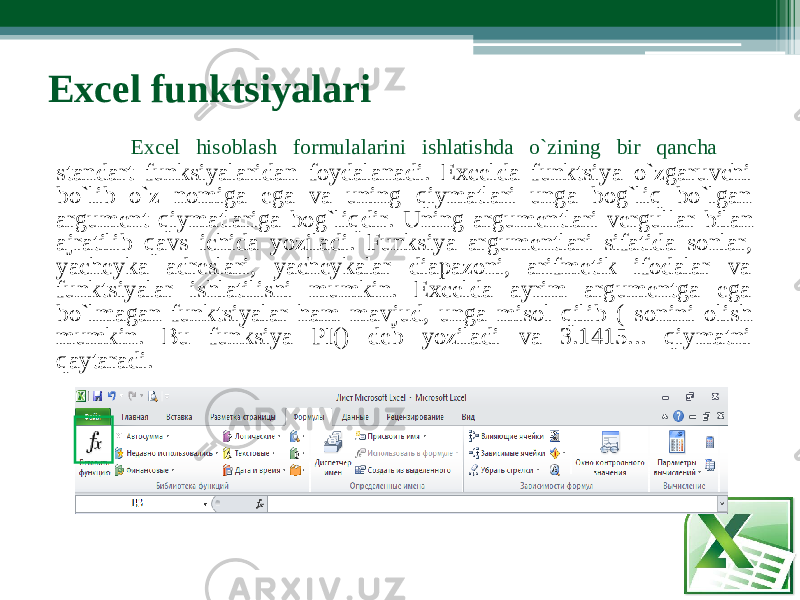This screenshot has width=800, height=600.
Task: Click Создать из выделенного button
Action: 403,470
